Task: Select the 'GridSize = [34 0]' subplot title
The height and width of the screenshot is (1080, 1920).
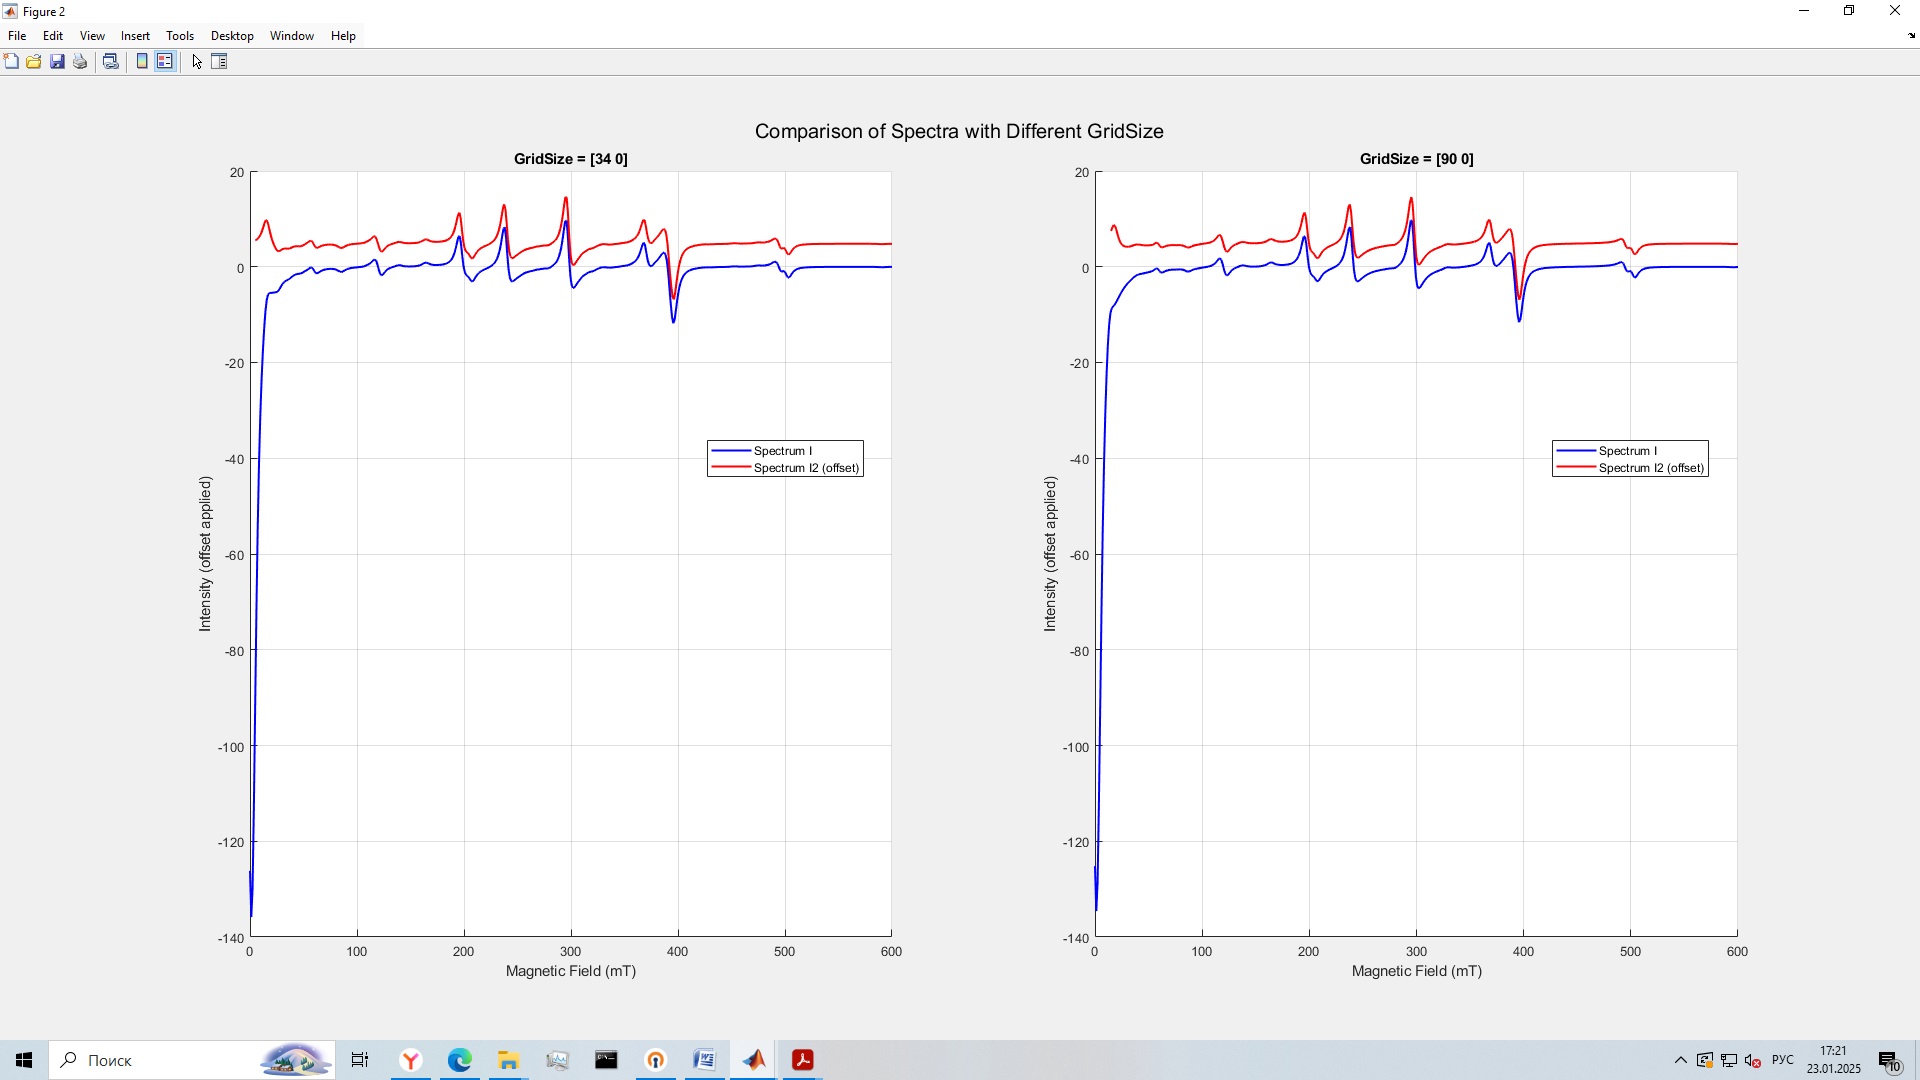Action: 571,159
